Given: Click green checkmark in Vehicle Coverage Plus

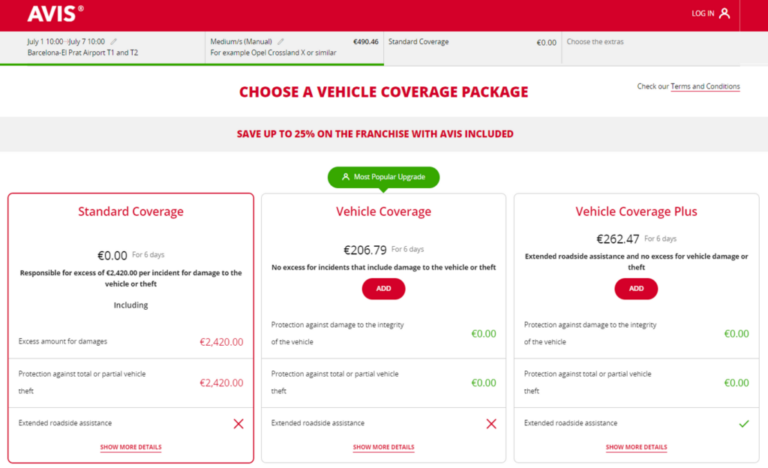Looking at the screenshot, I should pyautogui.click(x=743, y=423).
